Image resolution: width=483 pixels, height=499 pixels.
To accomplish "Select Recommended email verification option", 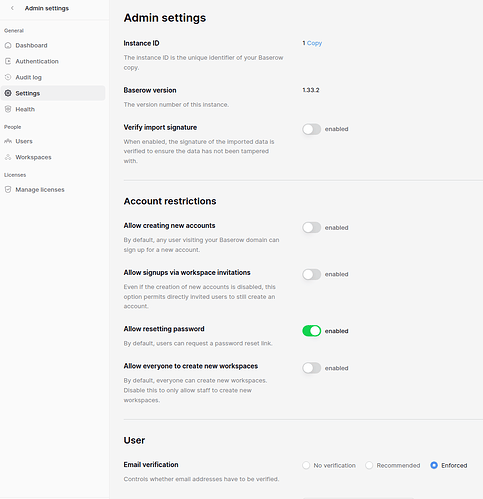I will click(x=369, y=465).
